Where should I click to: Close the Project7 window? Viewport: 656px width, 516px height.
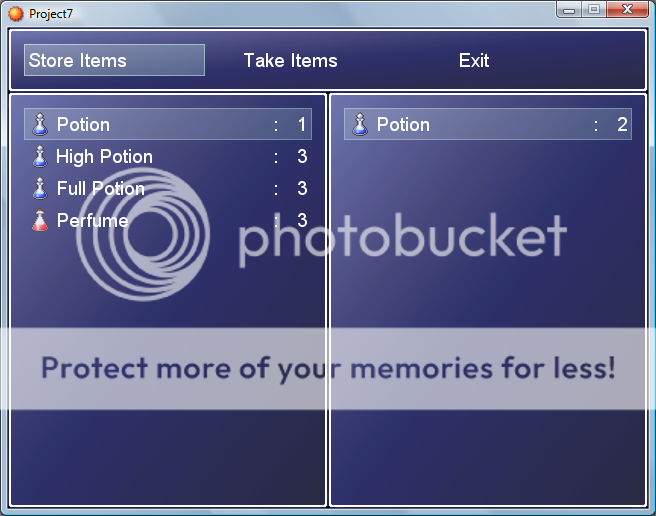coord(627,10)
